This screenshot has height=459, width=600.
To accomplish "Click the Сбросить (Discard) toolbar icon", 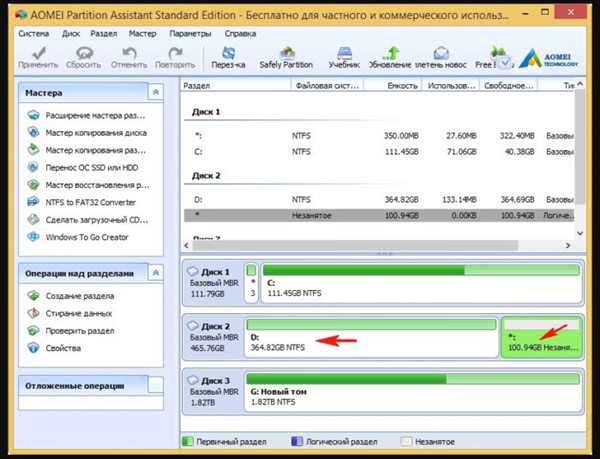I will pyautogui.click(x=84, y=58).
